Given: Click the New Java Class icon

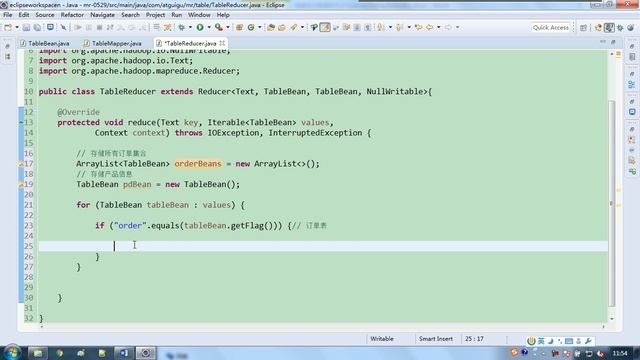Looking at the screenshot, I should click(x=251, y=27).
